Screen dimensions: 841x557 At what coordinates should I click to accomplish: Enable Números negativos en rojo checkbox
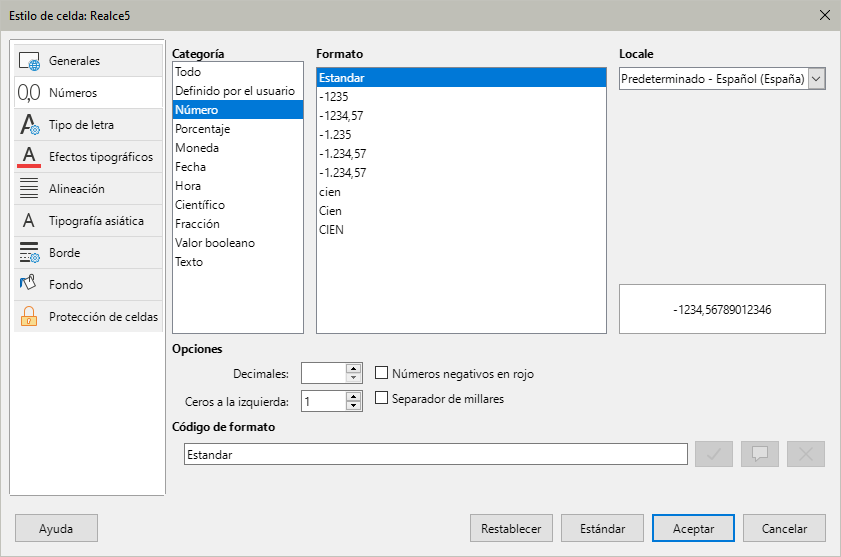(382, 374)
